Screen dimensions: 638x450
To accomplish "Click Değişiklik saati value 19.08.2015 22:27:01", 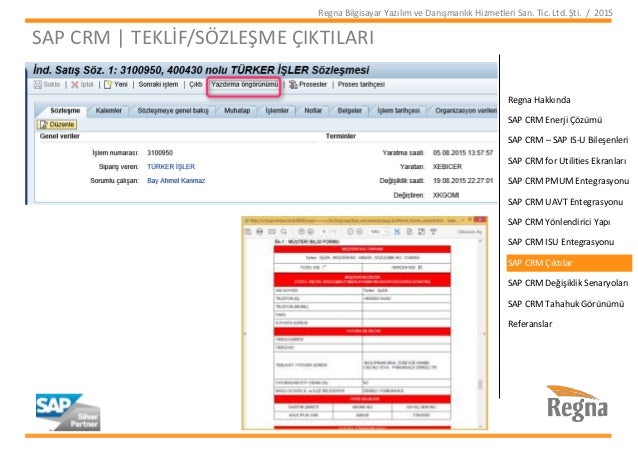I will (463, 180).
